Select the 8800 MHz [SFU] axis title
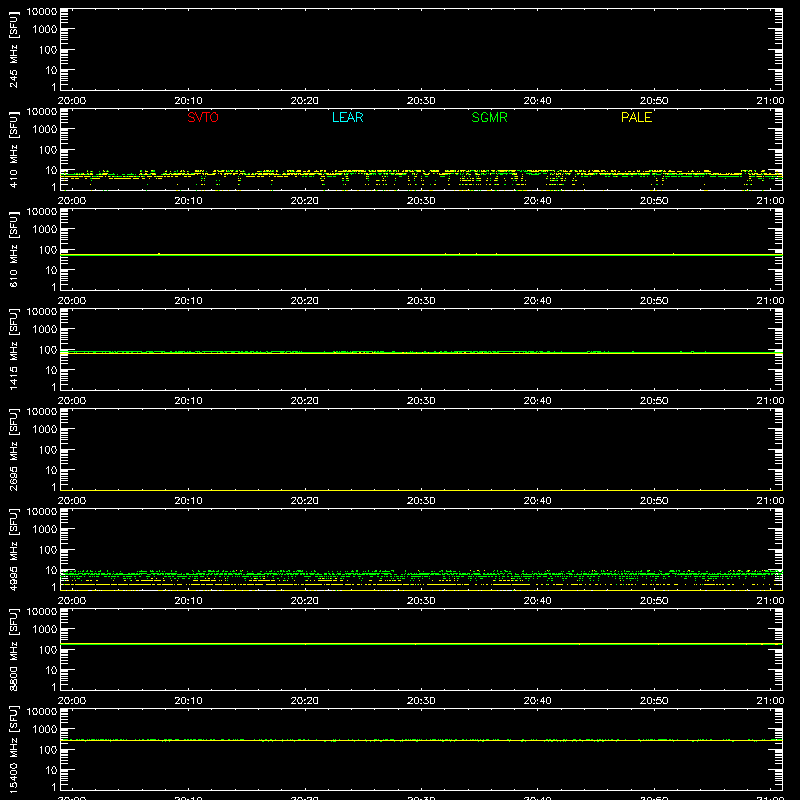The image size is (800, 800). tap(13, 649)
